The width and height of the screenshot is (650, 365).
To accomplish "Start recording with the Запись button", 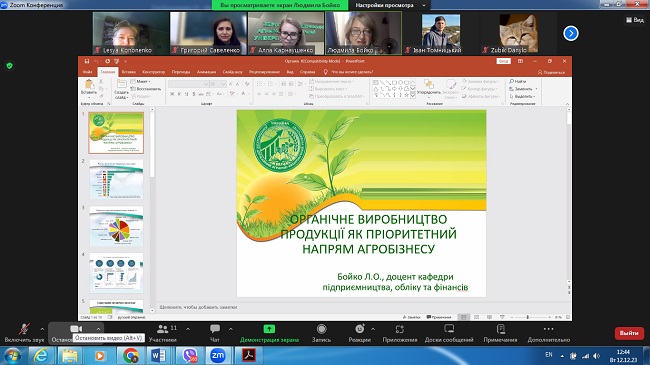I will click(321, 333).
